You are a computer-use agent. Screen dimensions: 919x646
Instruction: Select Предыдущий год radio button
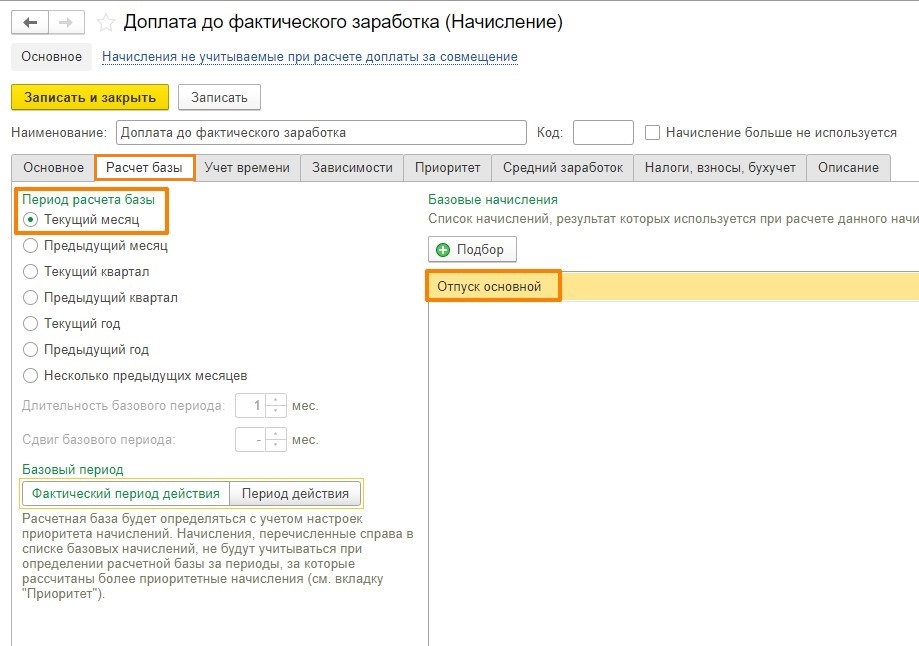point(30,349)
